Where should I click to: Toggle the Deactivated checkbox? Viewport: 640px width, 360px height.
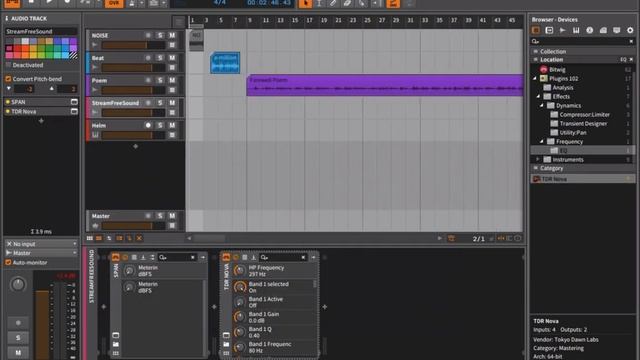9,65
